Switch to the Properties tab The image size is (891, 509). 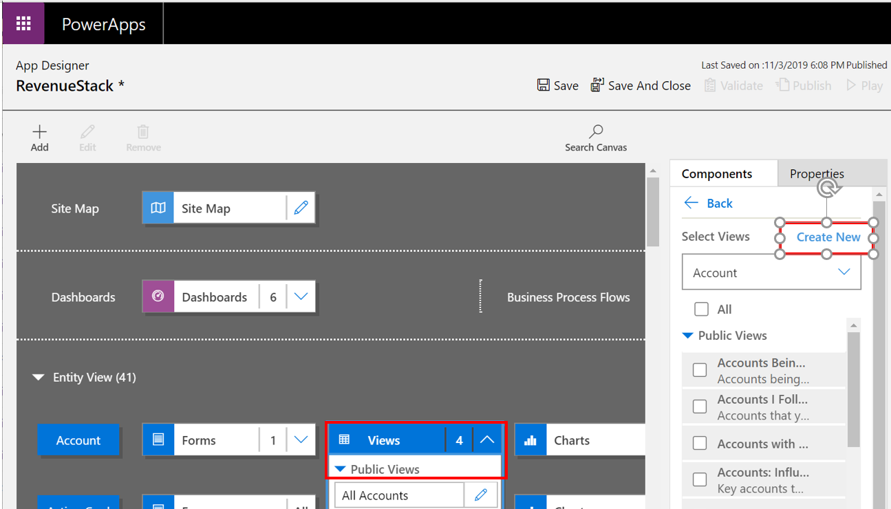coord(817,174)
